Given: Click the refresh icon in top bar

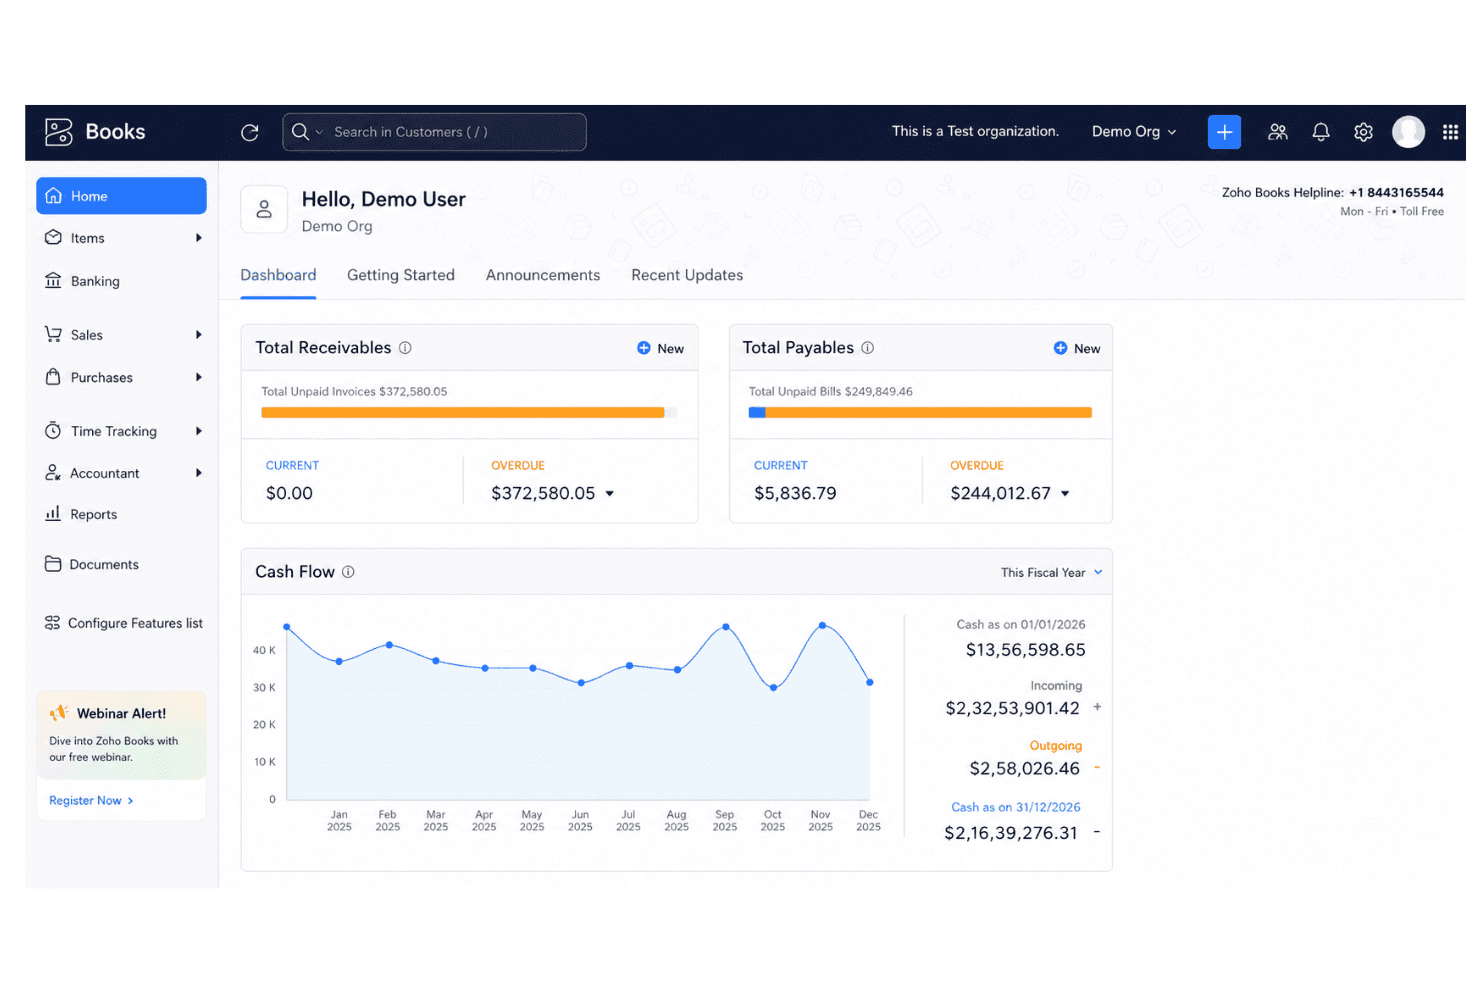Looking at the screenshot, I should [250, 132].
